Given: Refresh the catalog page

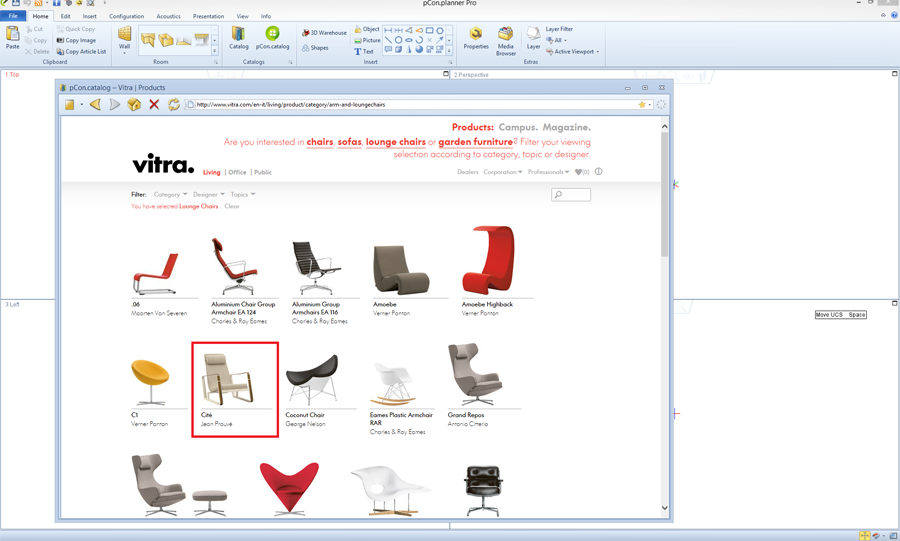Looking at the screenshot, I should (173, 104).
